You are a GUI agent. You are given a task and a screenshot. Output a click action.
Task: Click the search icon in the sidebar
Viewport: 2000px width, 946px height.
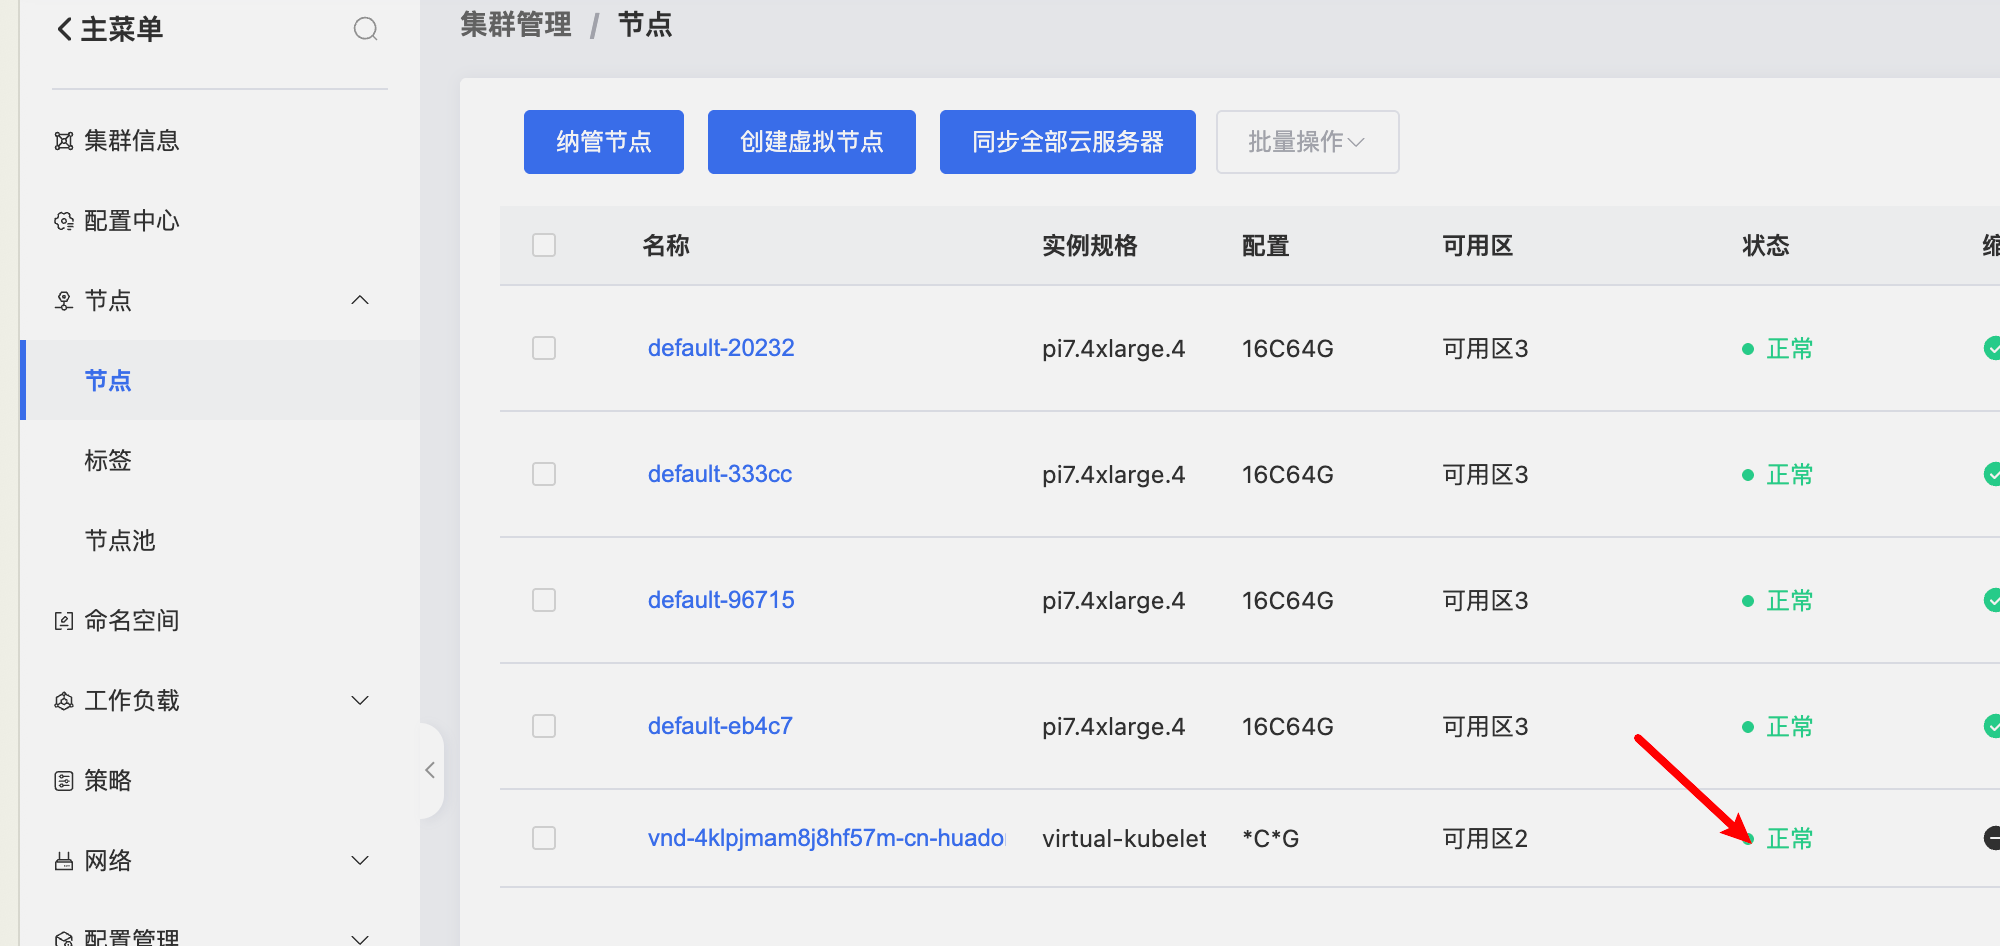tap(366, 29)
